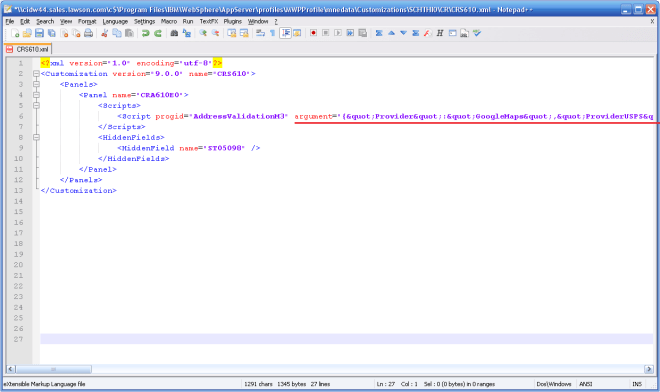Toggle synchronized vertical scrolling

click(x=232, y=33)
